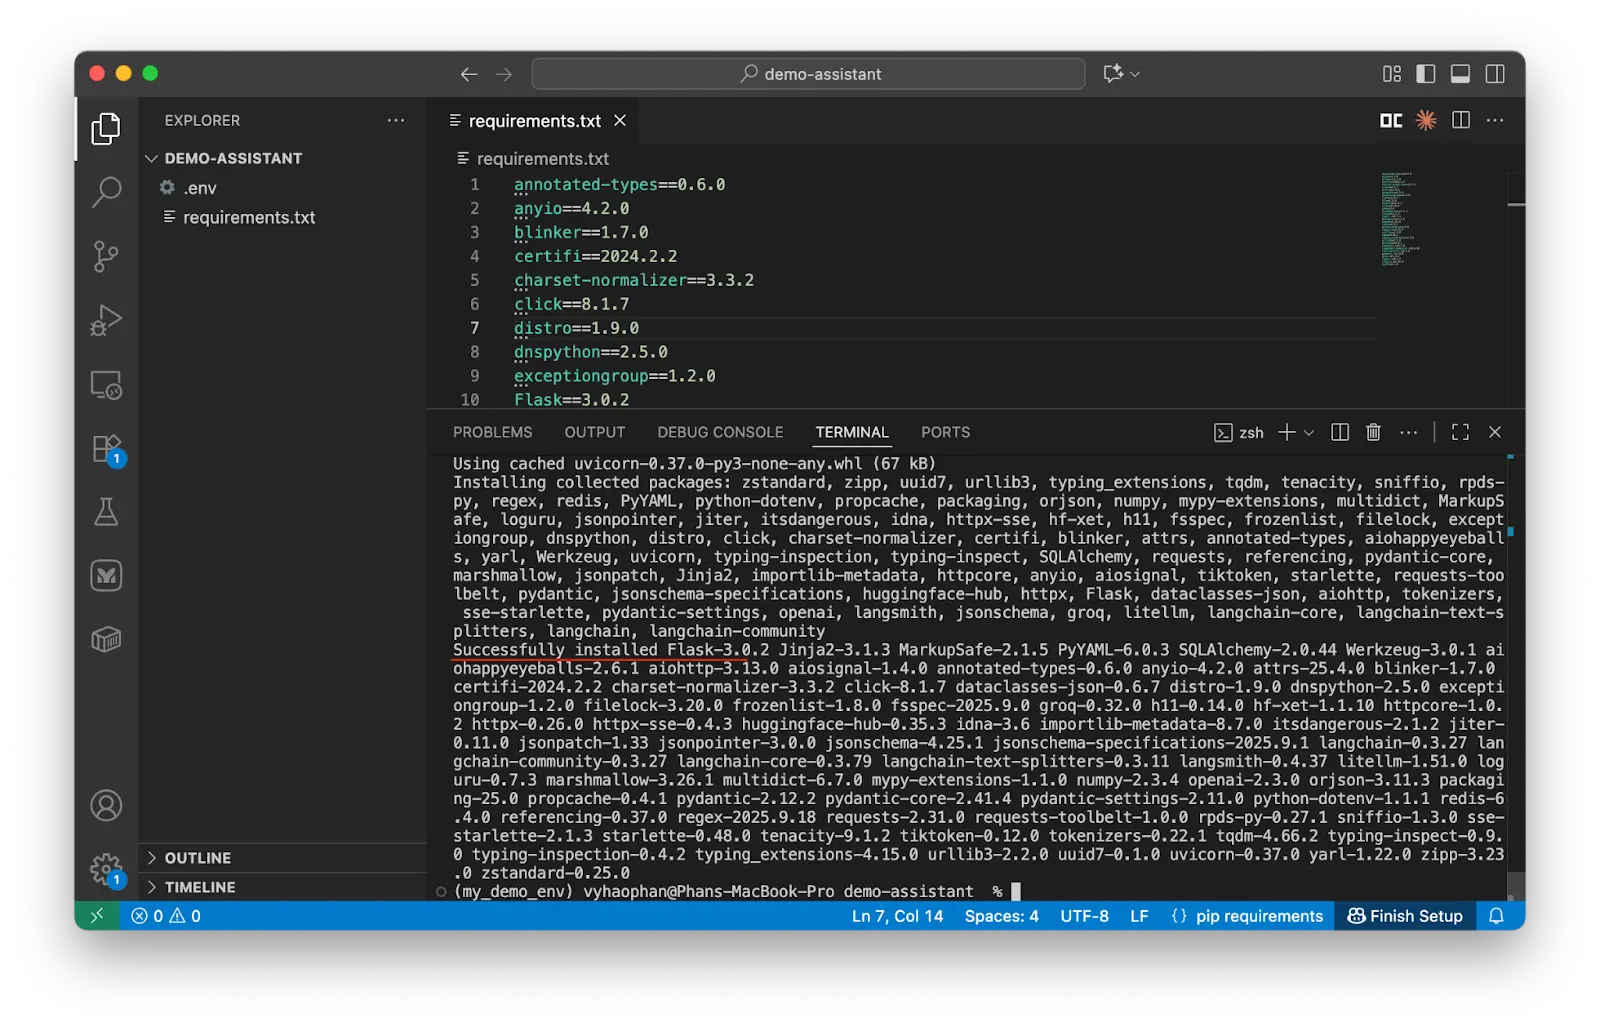Click the demo-assistant command center search box
Screen dimensions: 1600x1029
[x=808, y=74]
